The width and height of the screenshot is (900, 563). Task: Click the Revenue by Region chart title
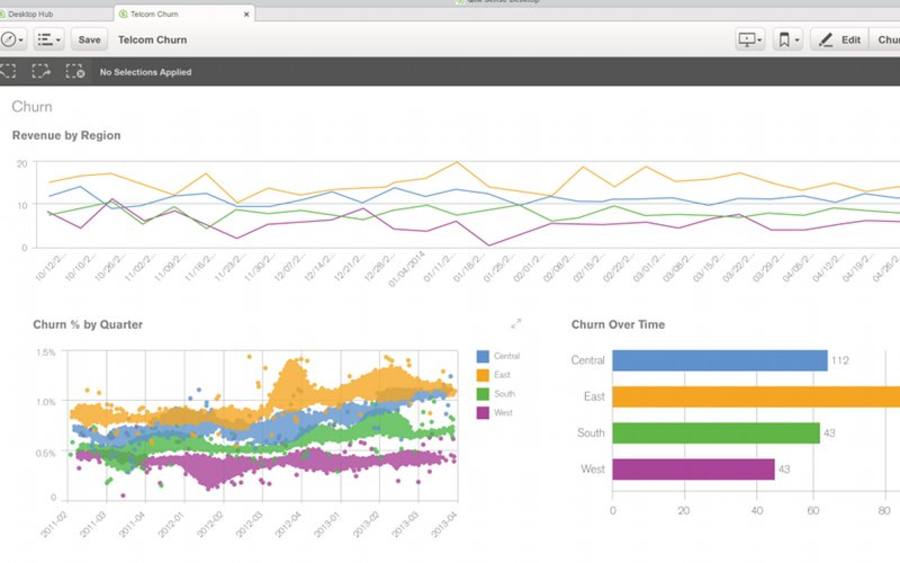coord(67,135)
